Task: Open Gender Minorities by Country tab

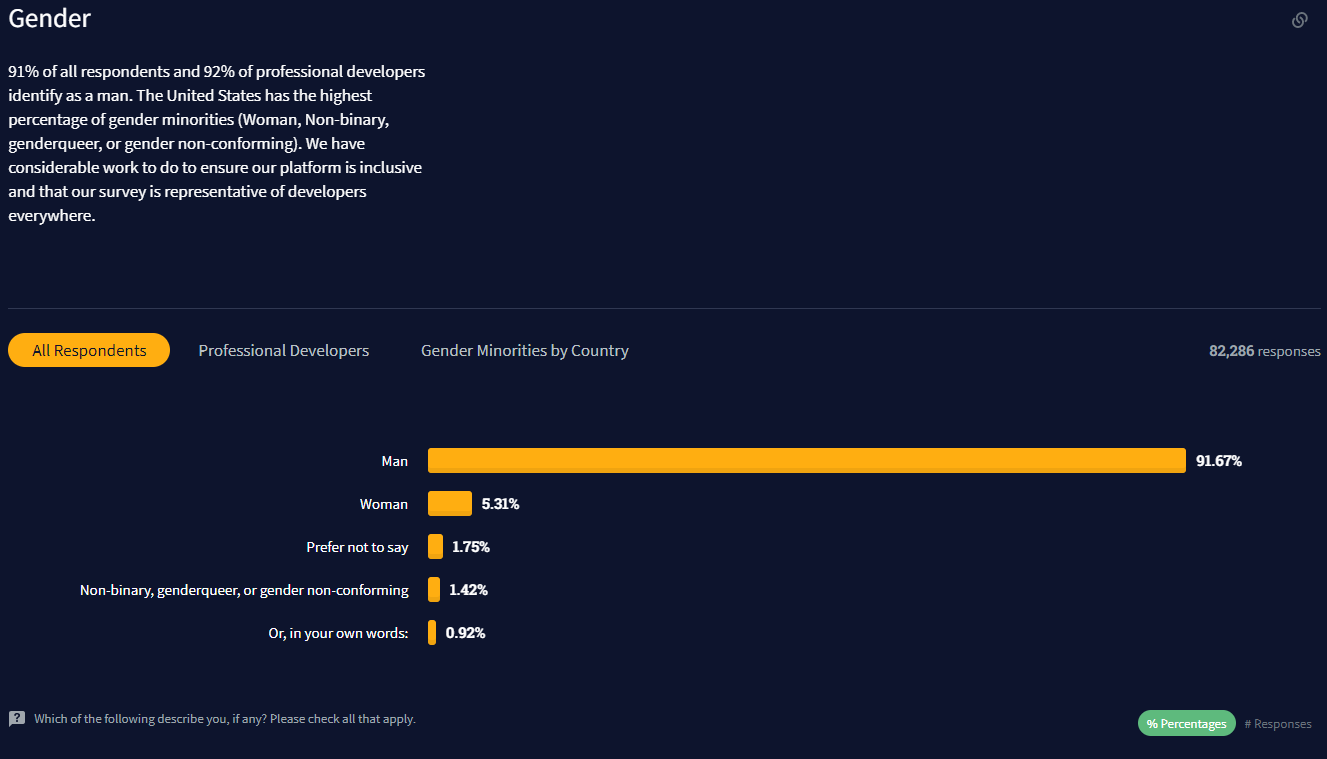Action: (x=525, y=350)
